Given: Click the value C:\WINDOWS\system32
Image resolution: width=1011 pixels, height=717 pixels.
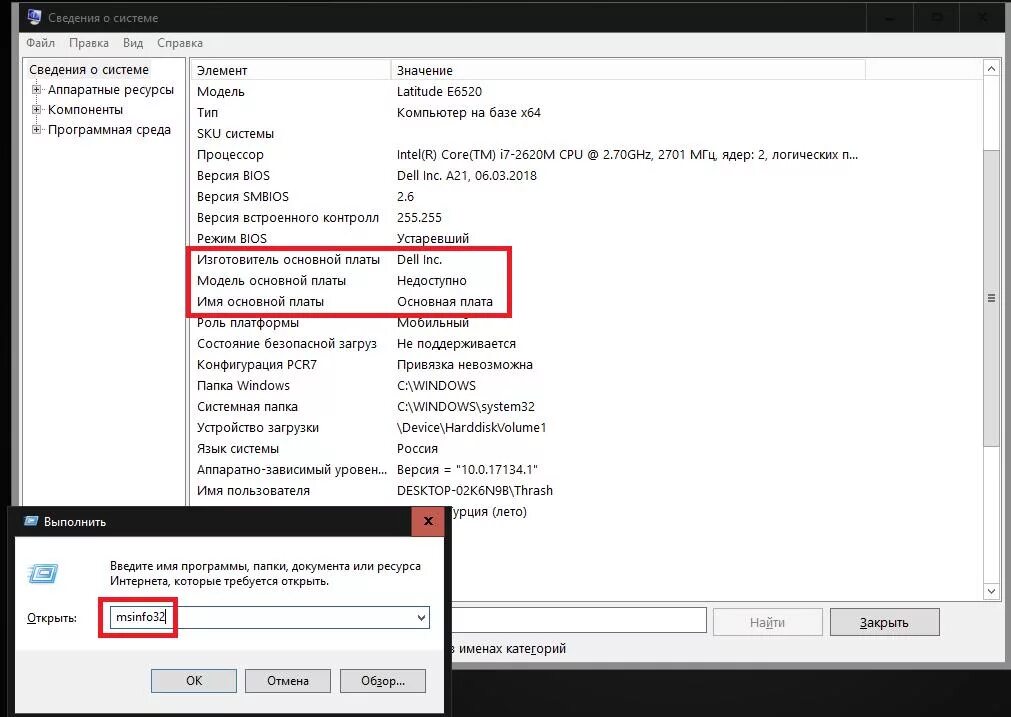Looking at the screenshot, I should coord(466,407).
